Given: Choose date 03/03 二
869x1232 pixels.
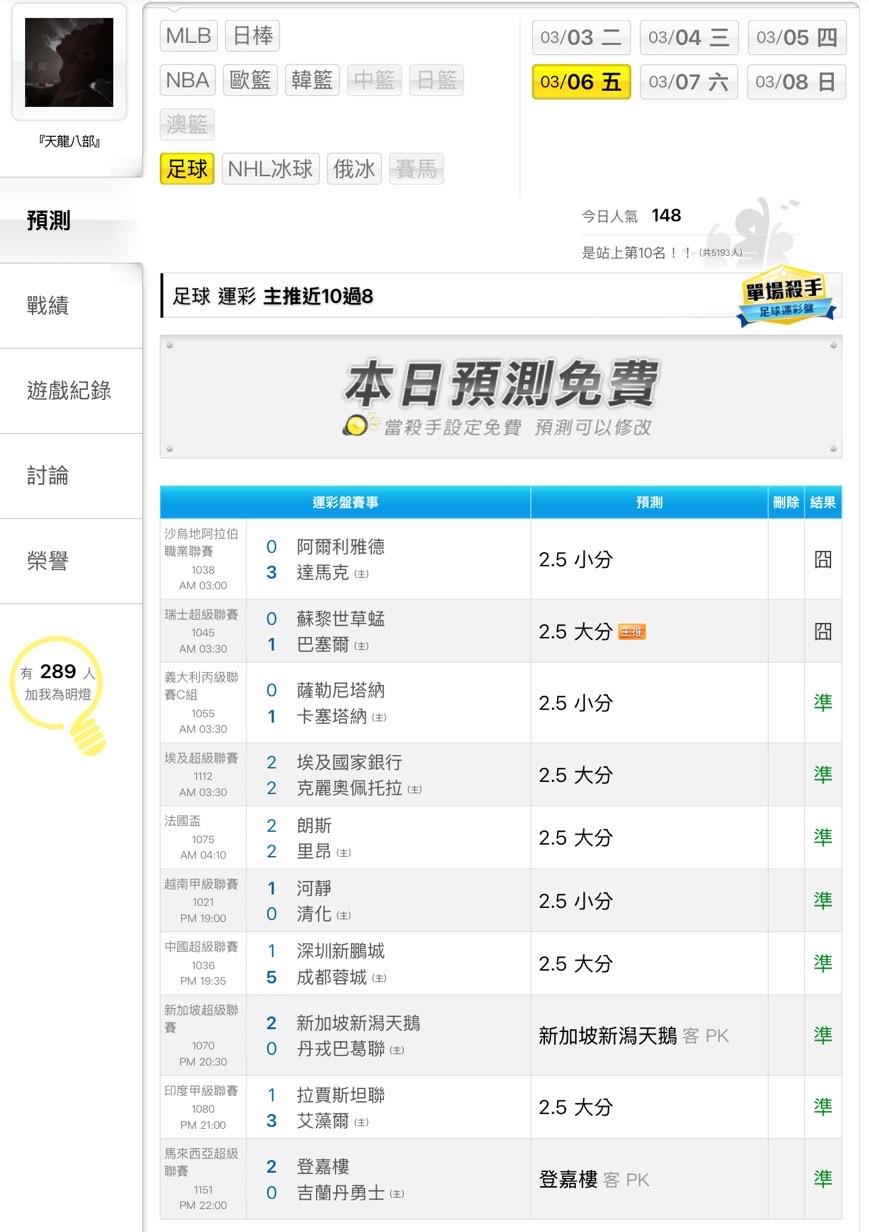Looking at the screenshot, I should point(582,38).
